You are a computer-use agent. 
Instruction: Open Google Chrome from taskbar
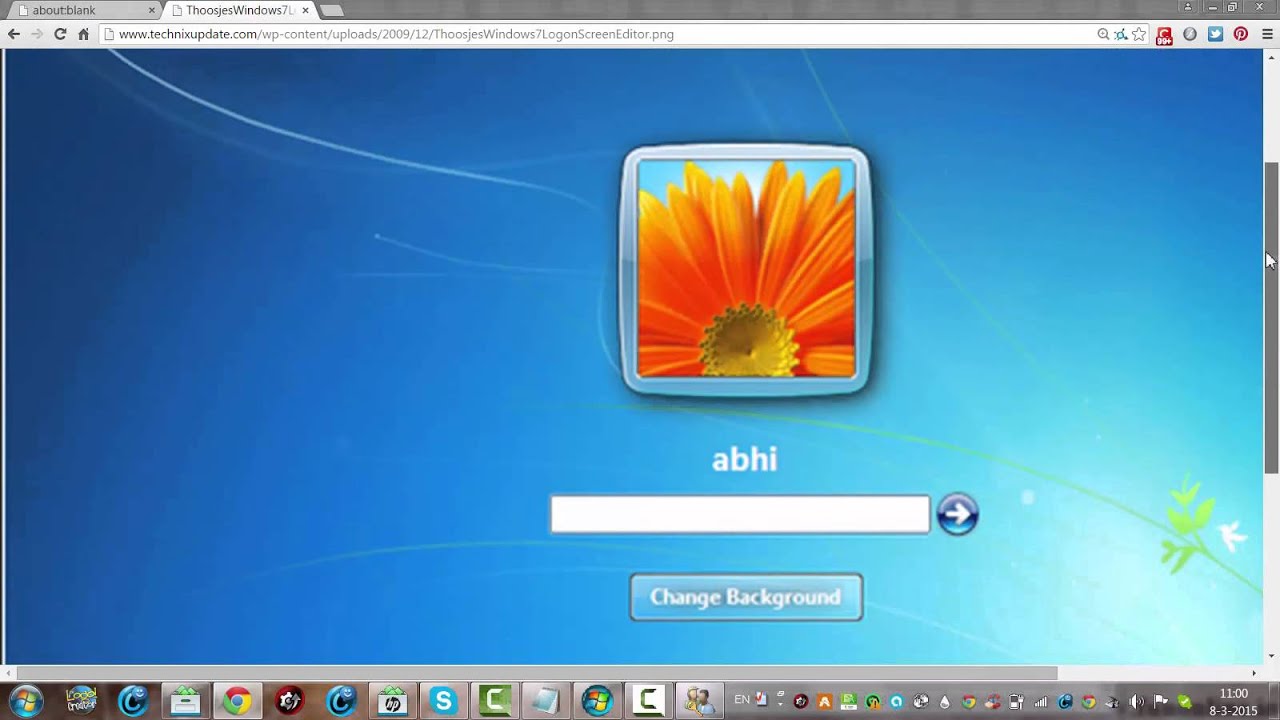[x=237, y=701]
